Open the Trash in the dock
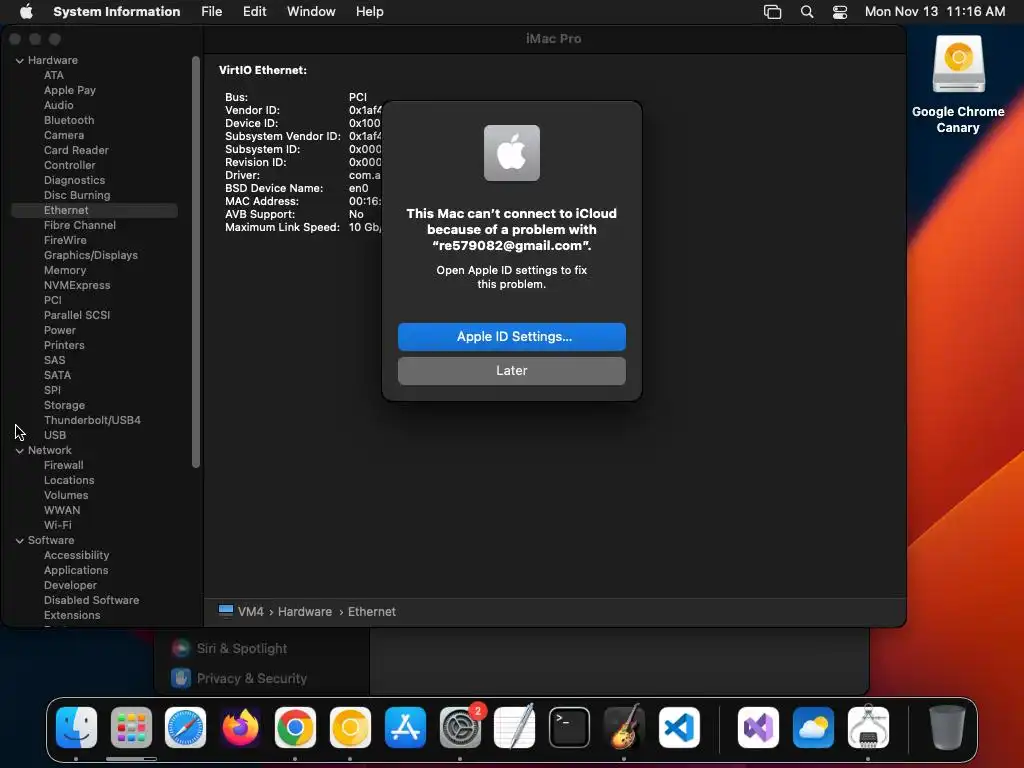The width and height of the screenshot is (1024, 768). [947, 727]
